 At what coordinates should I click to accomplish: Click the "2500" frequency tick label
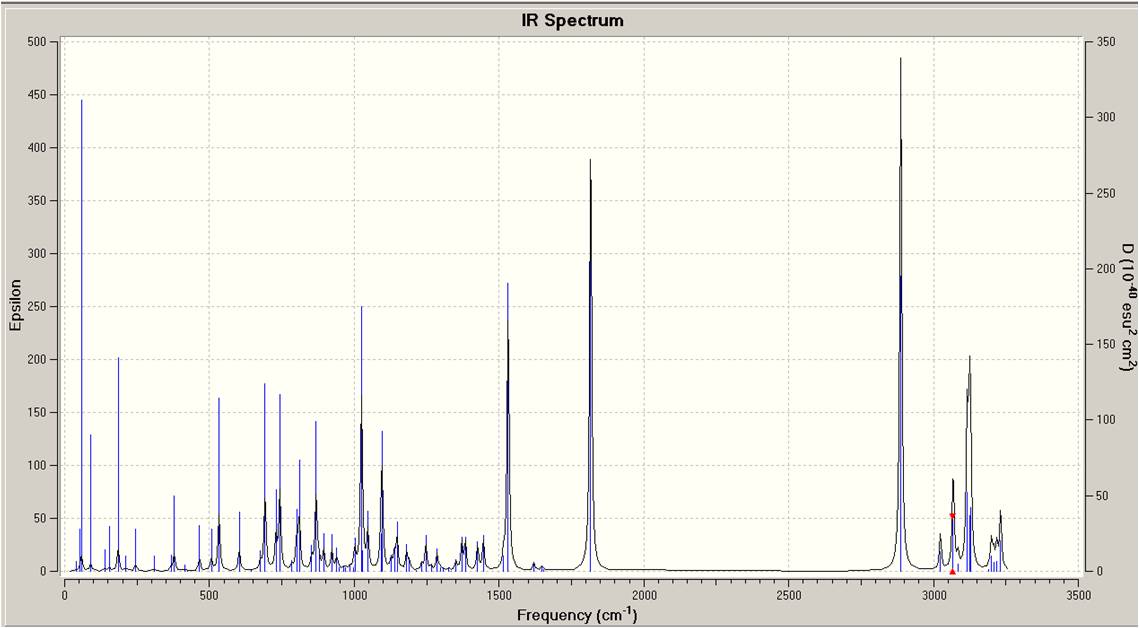(x=789, y=596)
